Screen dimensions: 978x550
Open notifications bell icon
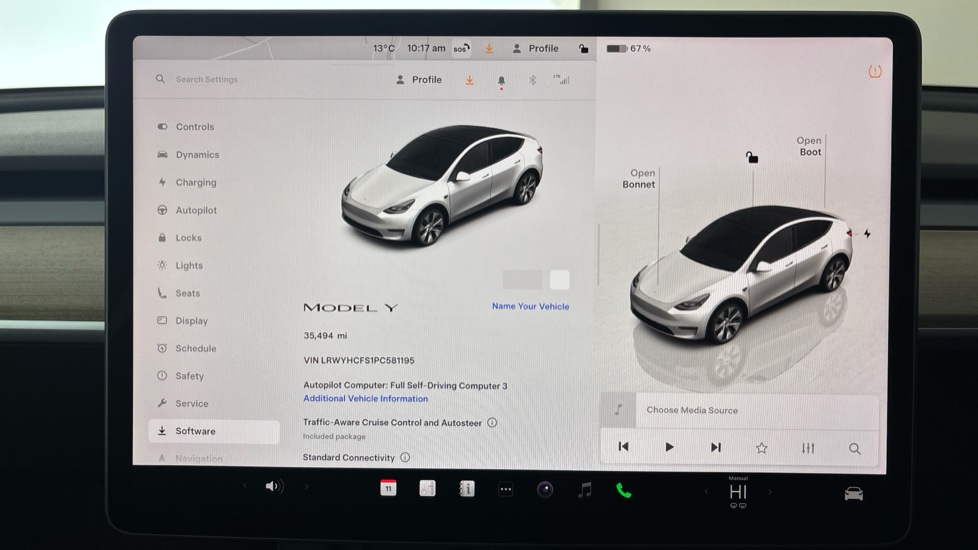point(501,81)
